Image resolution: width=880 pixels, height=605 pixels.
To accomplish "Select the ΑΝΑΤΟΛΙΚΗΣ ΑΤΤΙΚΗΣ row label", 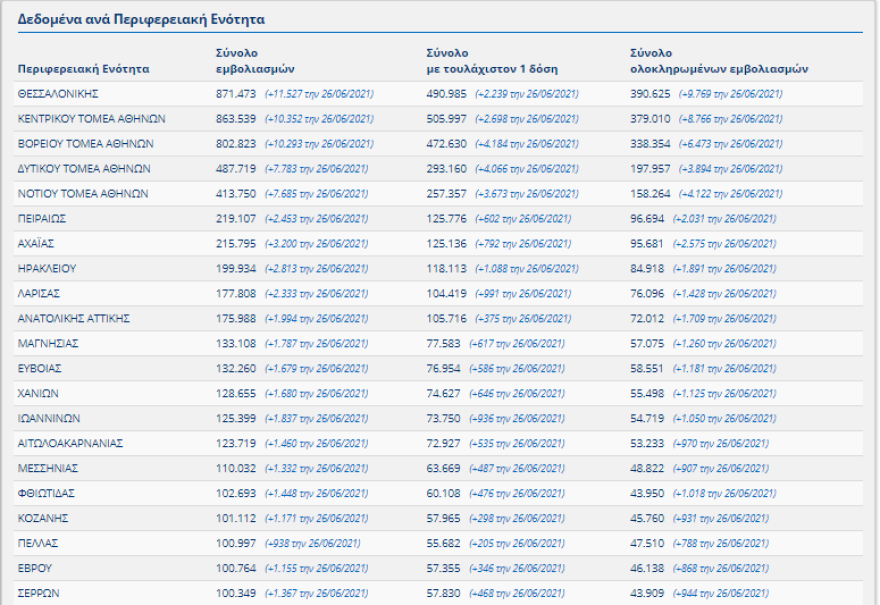I will tap(74, 319).
